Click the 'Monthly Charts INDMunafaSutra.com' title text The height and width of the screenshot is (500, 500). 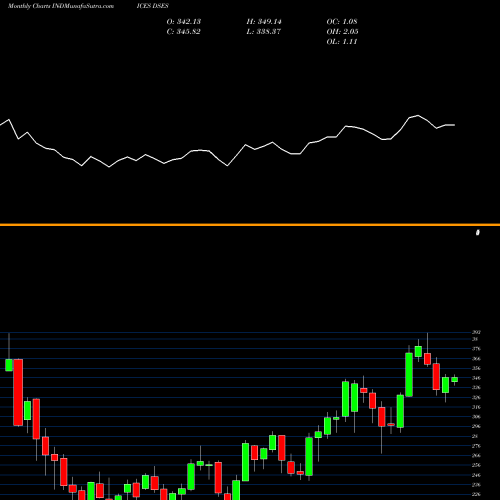pos(61,6)
